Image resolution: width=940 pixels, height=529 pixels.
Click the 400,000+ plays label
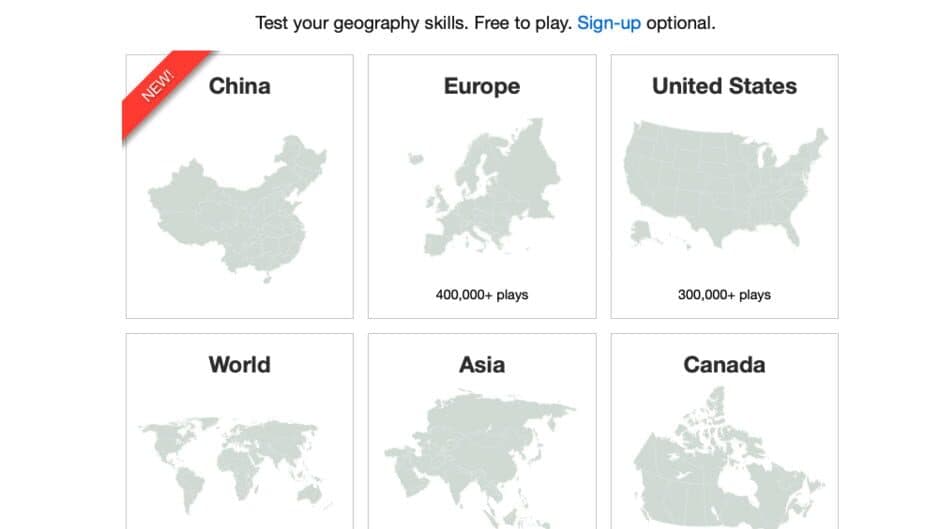482,295
